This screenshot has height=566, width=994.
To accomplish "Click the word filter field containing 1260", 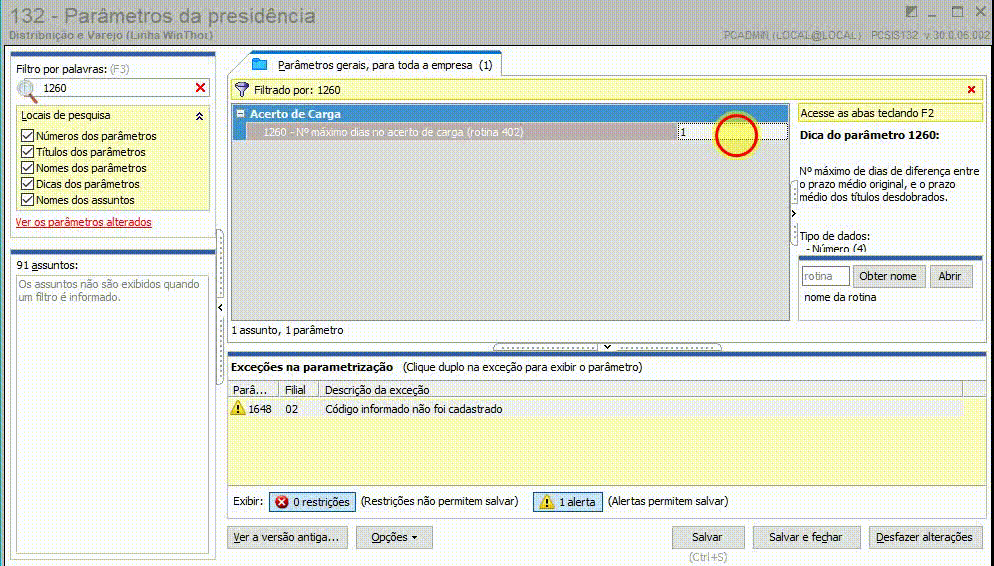I will (x=115, y=88).
